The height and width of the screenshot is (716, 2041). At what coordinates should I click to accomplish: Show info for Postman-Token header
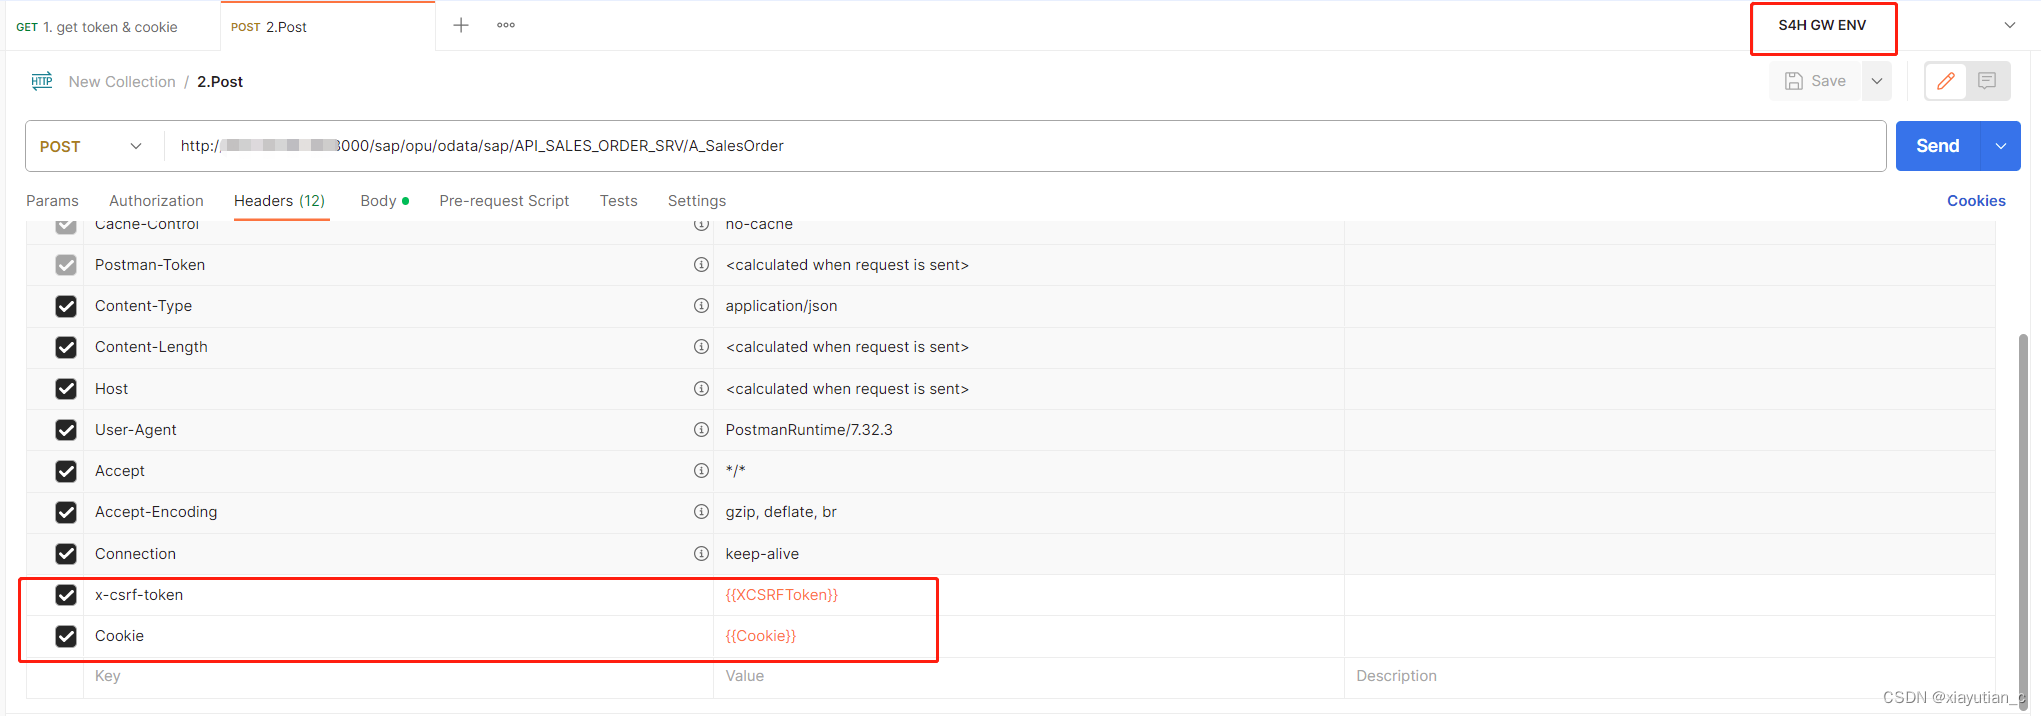[x=701, y=265]
